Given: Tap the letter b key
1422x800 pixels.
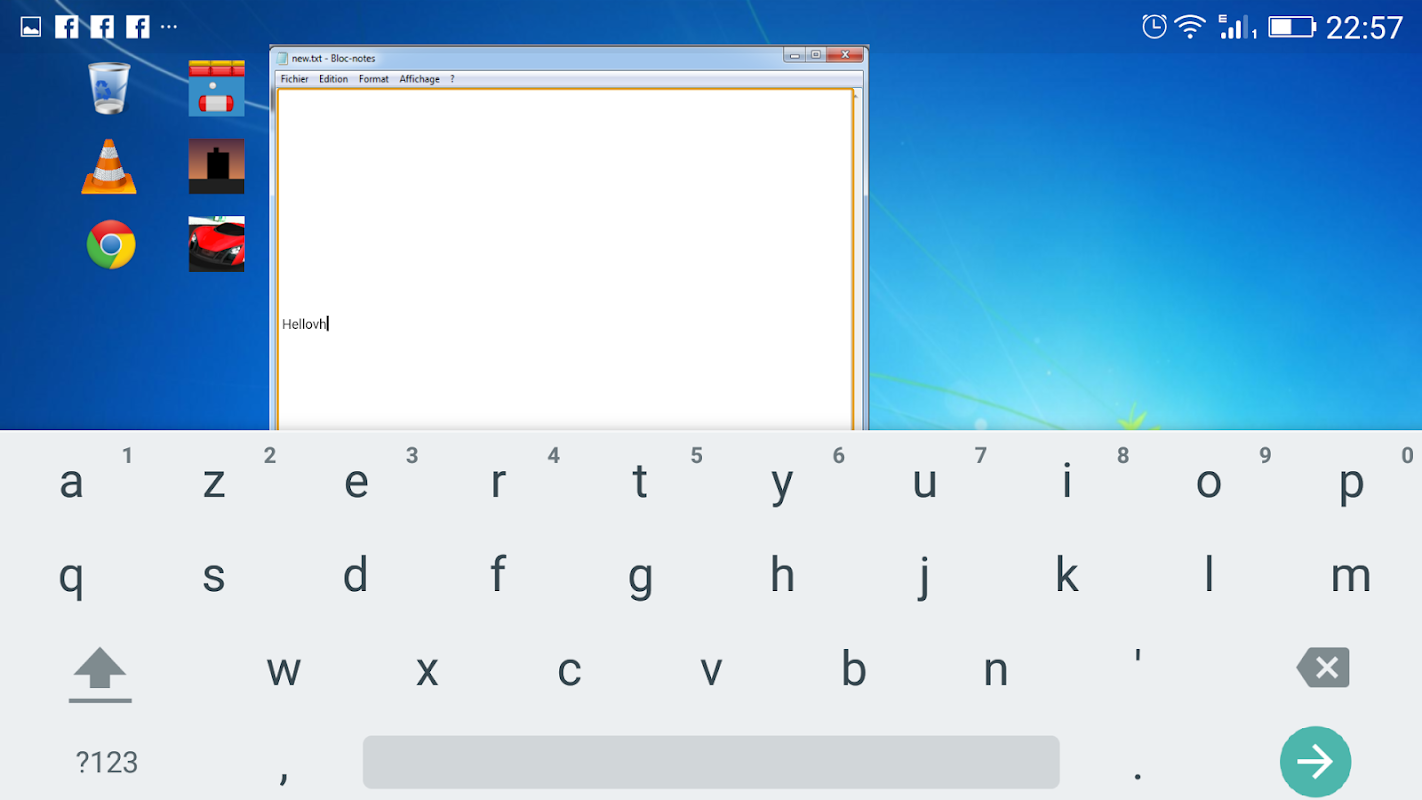Looking at the screenshot, I should pos(853,670).
